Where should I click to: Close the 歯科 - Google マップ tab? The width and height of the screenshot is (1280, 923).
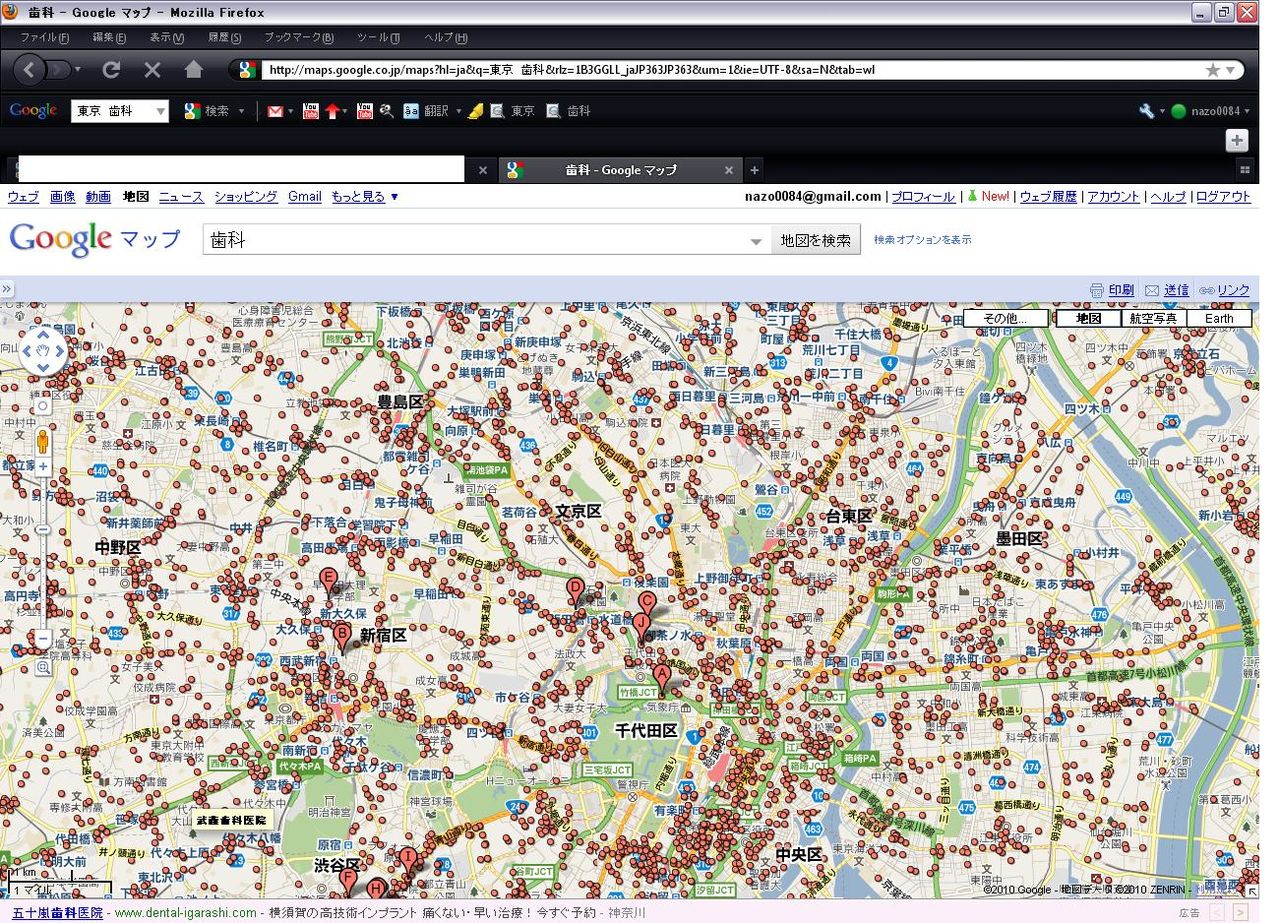[x=729, y=170]
